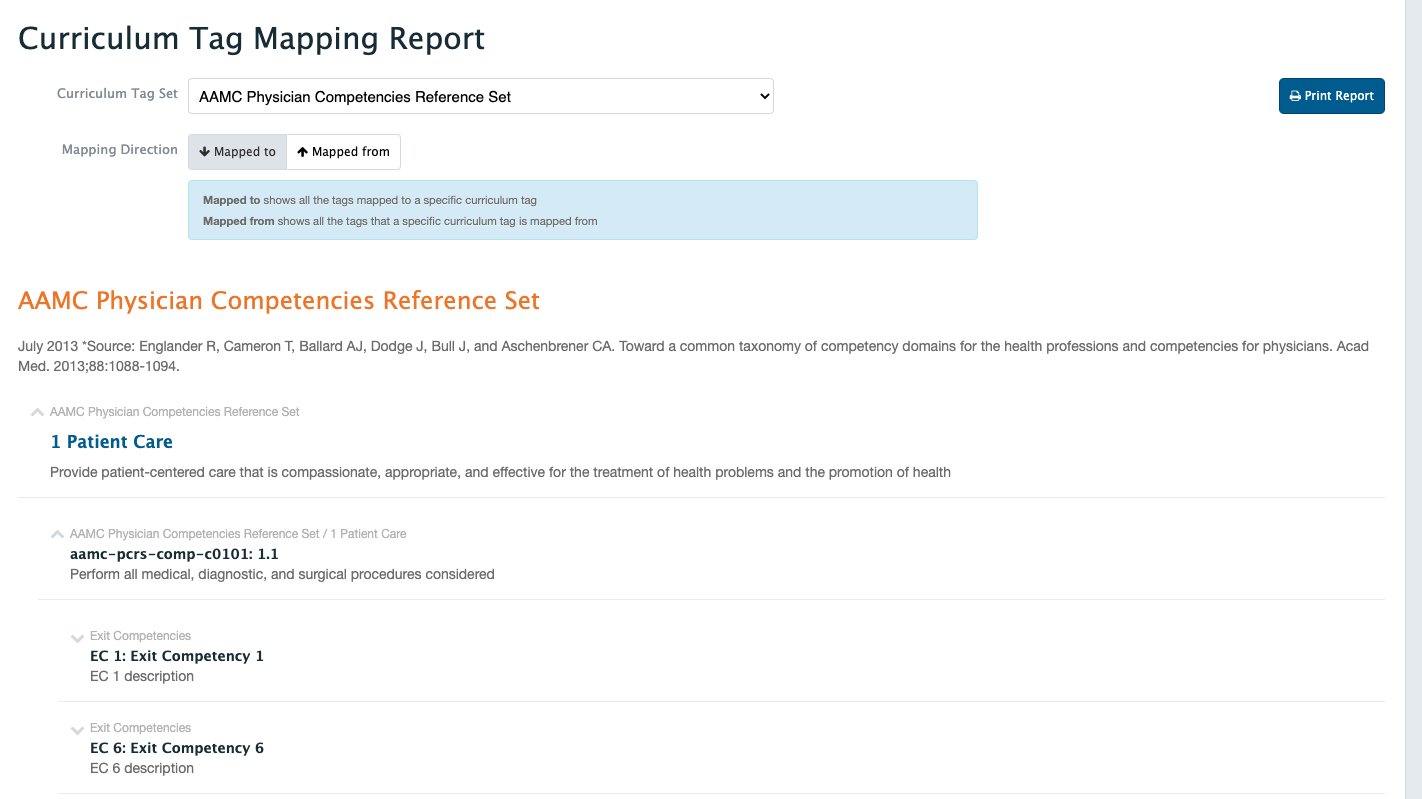Click aamc-pcrs-comp-c0101: 1.1 title
Image resolution: width=1422 pixels, height=799 pixels.
click(174, 554)
